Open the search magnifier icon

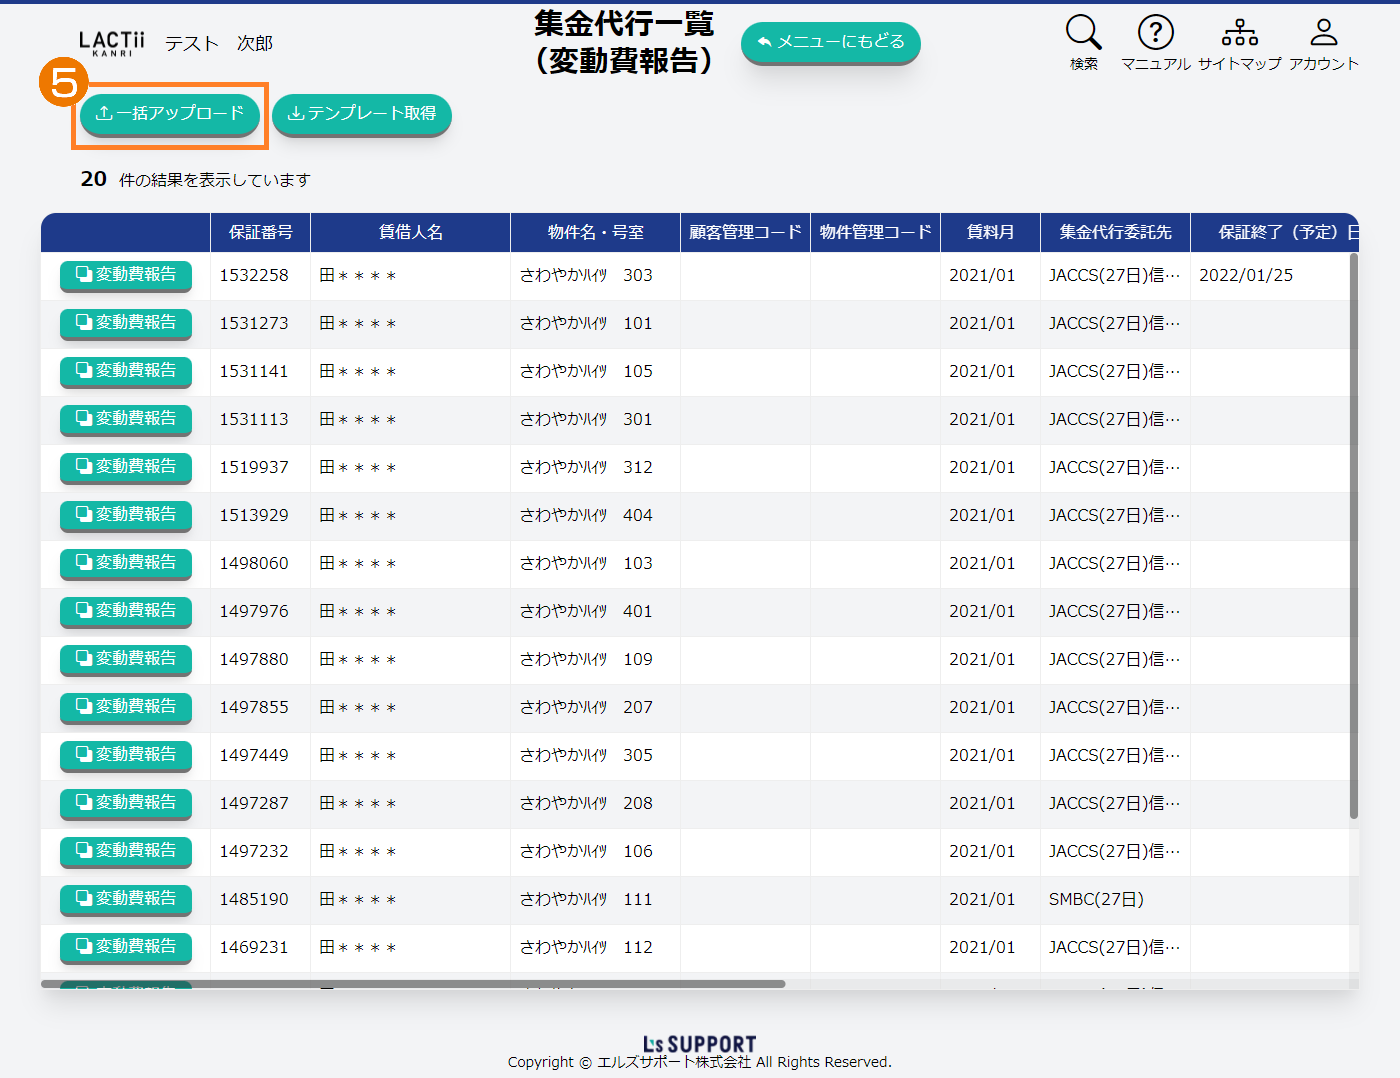click(1083, 33)
